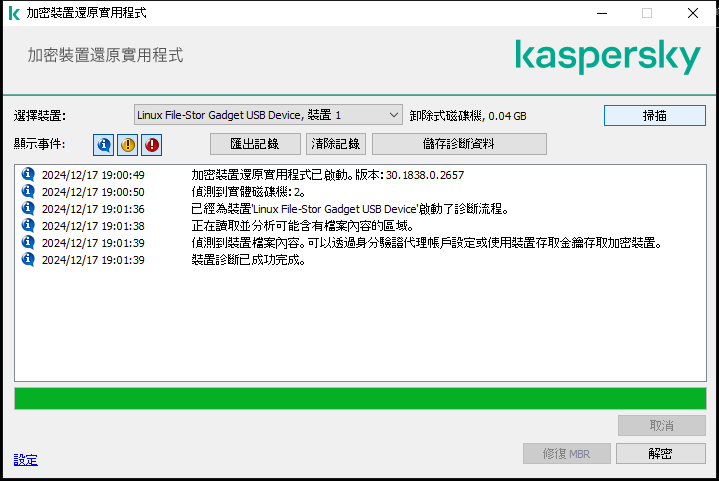The image size is (719, 481).
Task: Click the 清除記錄 clear log button
Action: click(x=336, y=144)
